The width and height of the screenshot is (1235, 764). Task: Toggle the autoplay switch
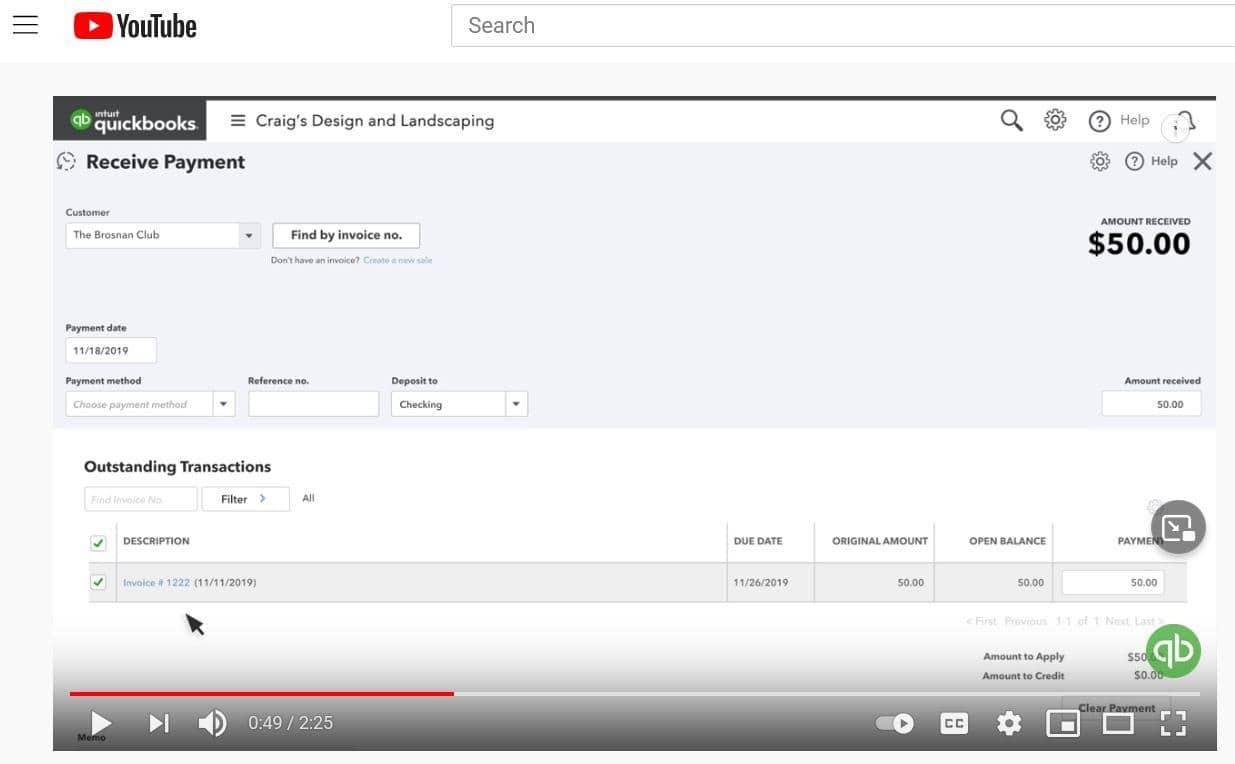[x=894, y=724]
